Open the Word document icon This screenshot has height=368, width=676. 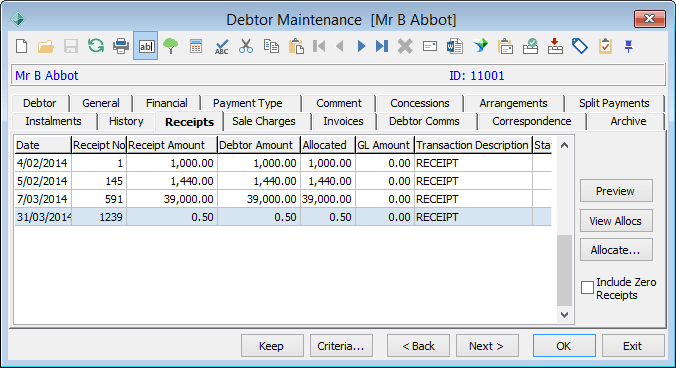pos(455,46)
